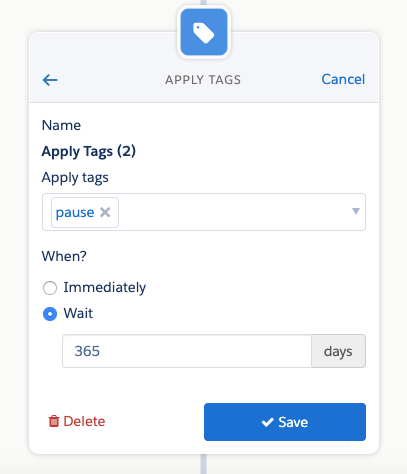Click the Immediately option label
This screenshot has height=474, width=407.
tap(105, 287)
